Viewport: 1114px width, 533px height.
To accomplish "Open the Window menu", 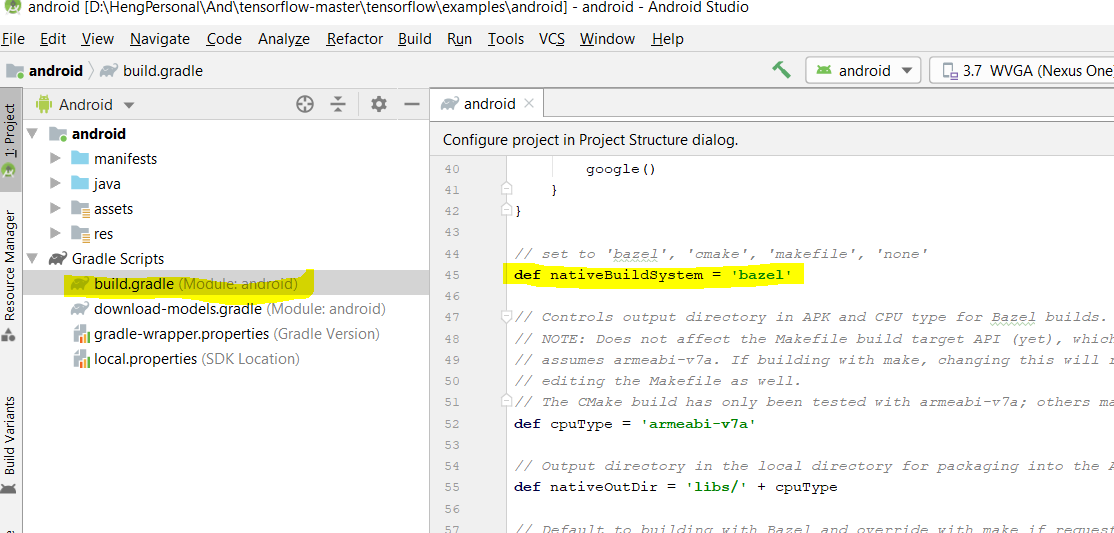I will point(607,39).
